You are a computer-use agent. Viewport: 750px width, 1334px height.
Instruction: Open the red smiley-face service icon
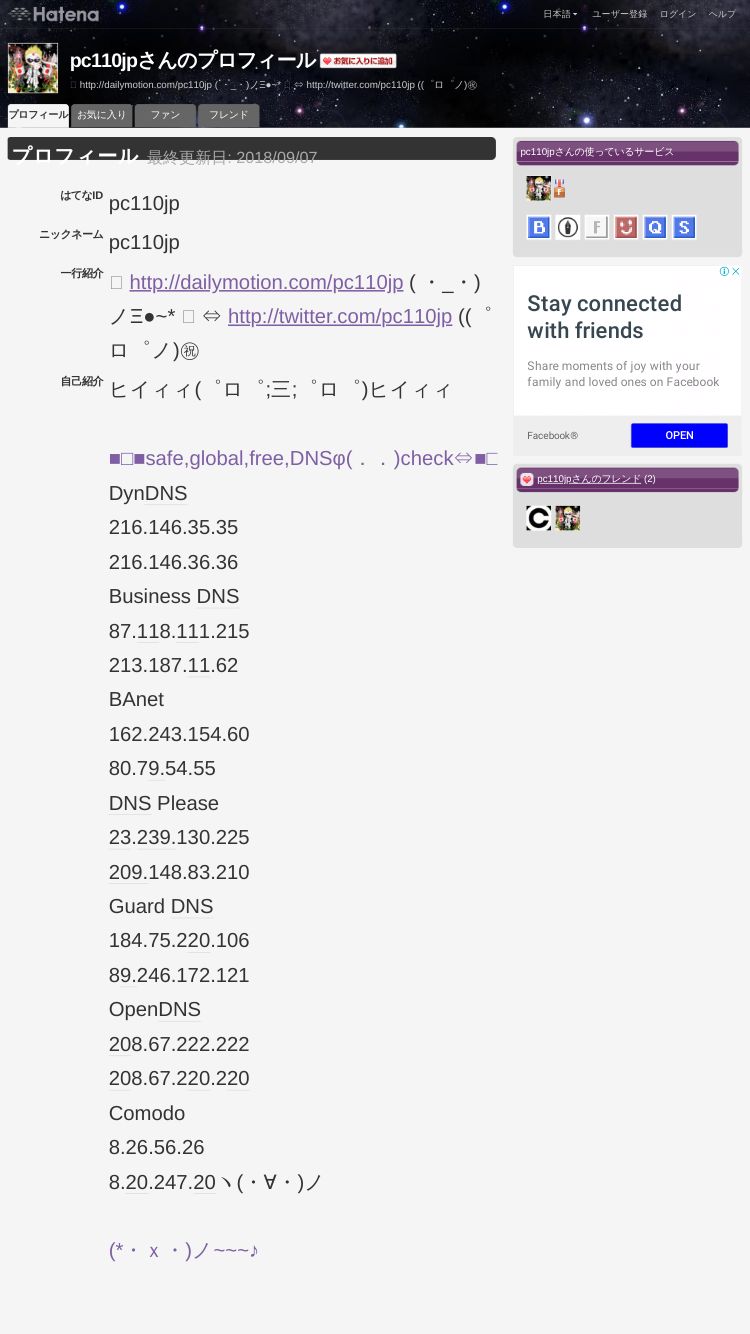coord(626,227)
